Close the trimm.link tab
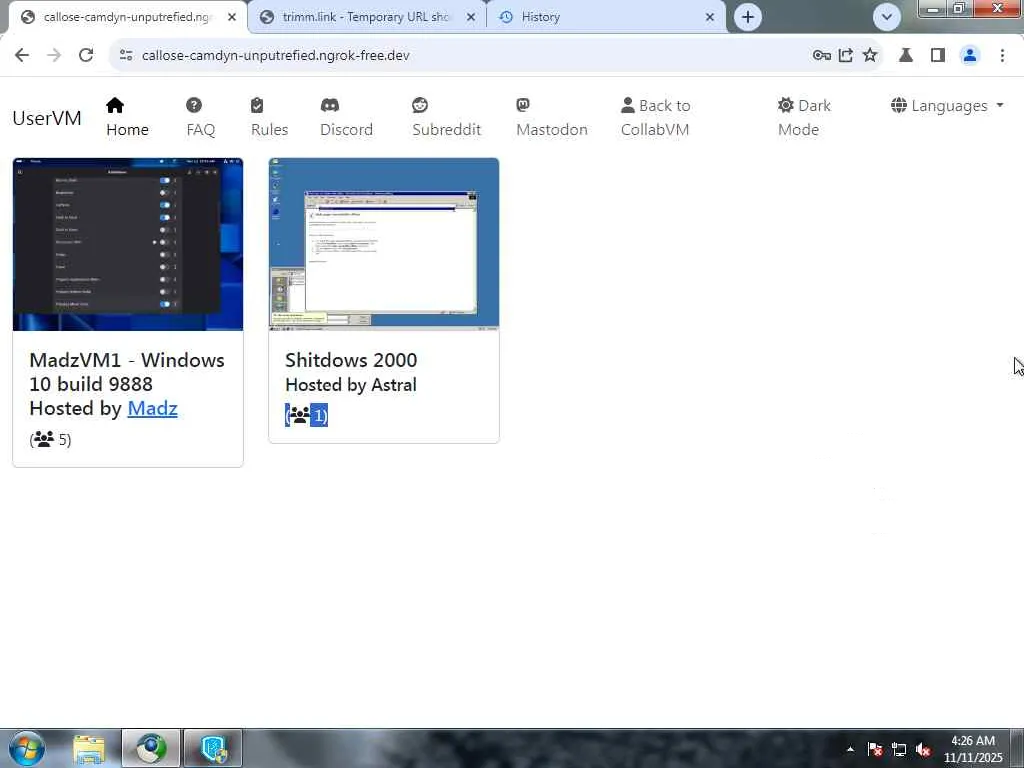1024x768 pixels. (471, 18)
